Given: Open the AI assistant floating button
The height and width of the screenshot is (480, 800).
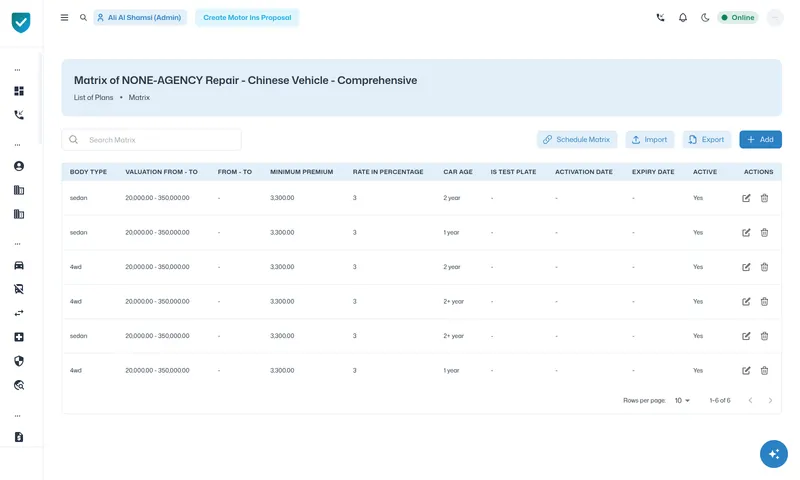Looking at the screenshot, I should click(773, 453).
